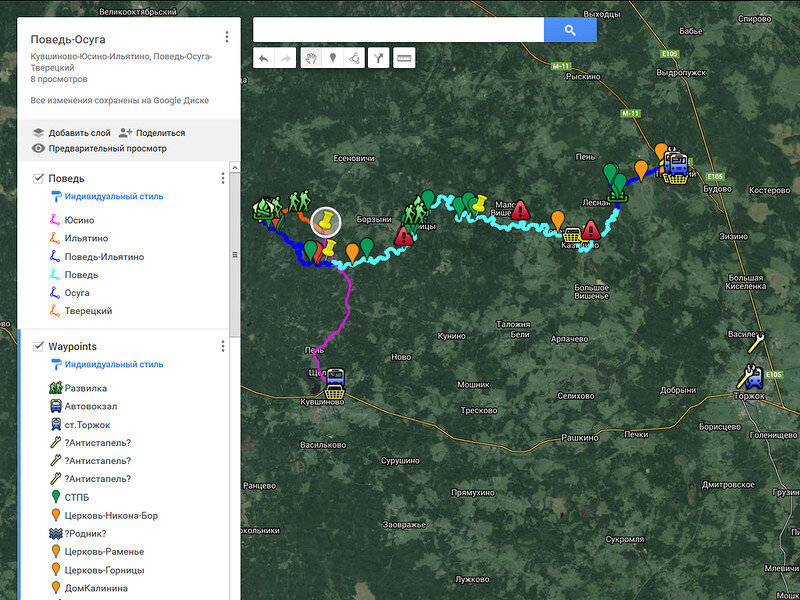This screenshot has height=600, width=800.
Task: Click the layers icon beside Добавить слой
Action: click(x=38, y=133)
